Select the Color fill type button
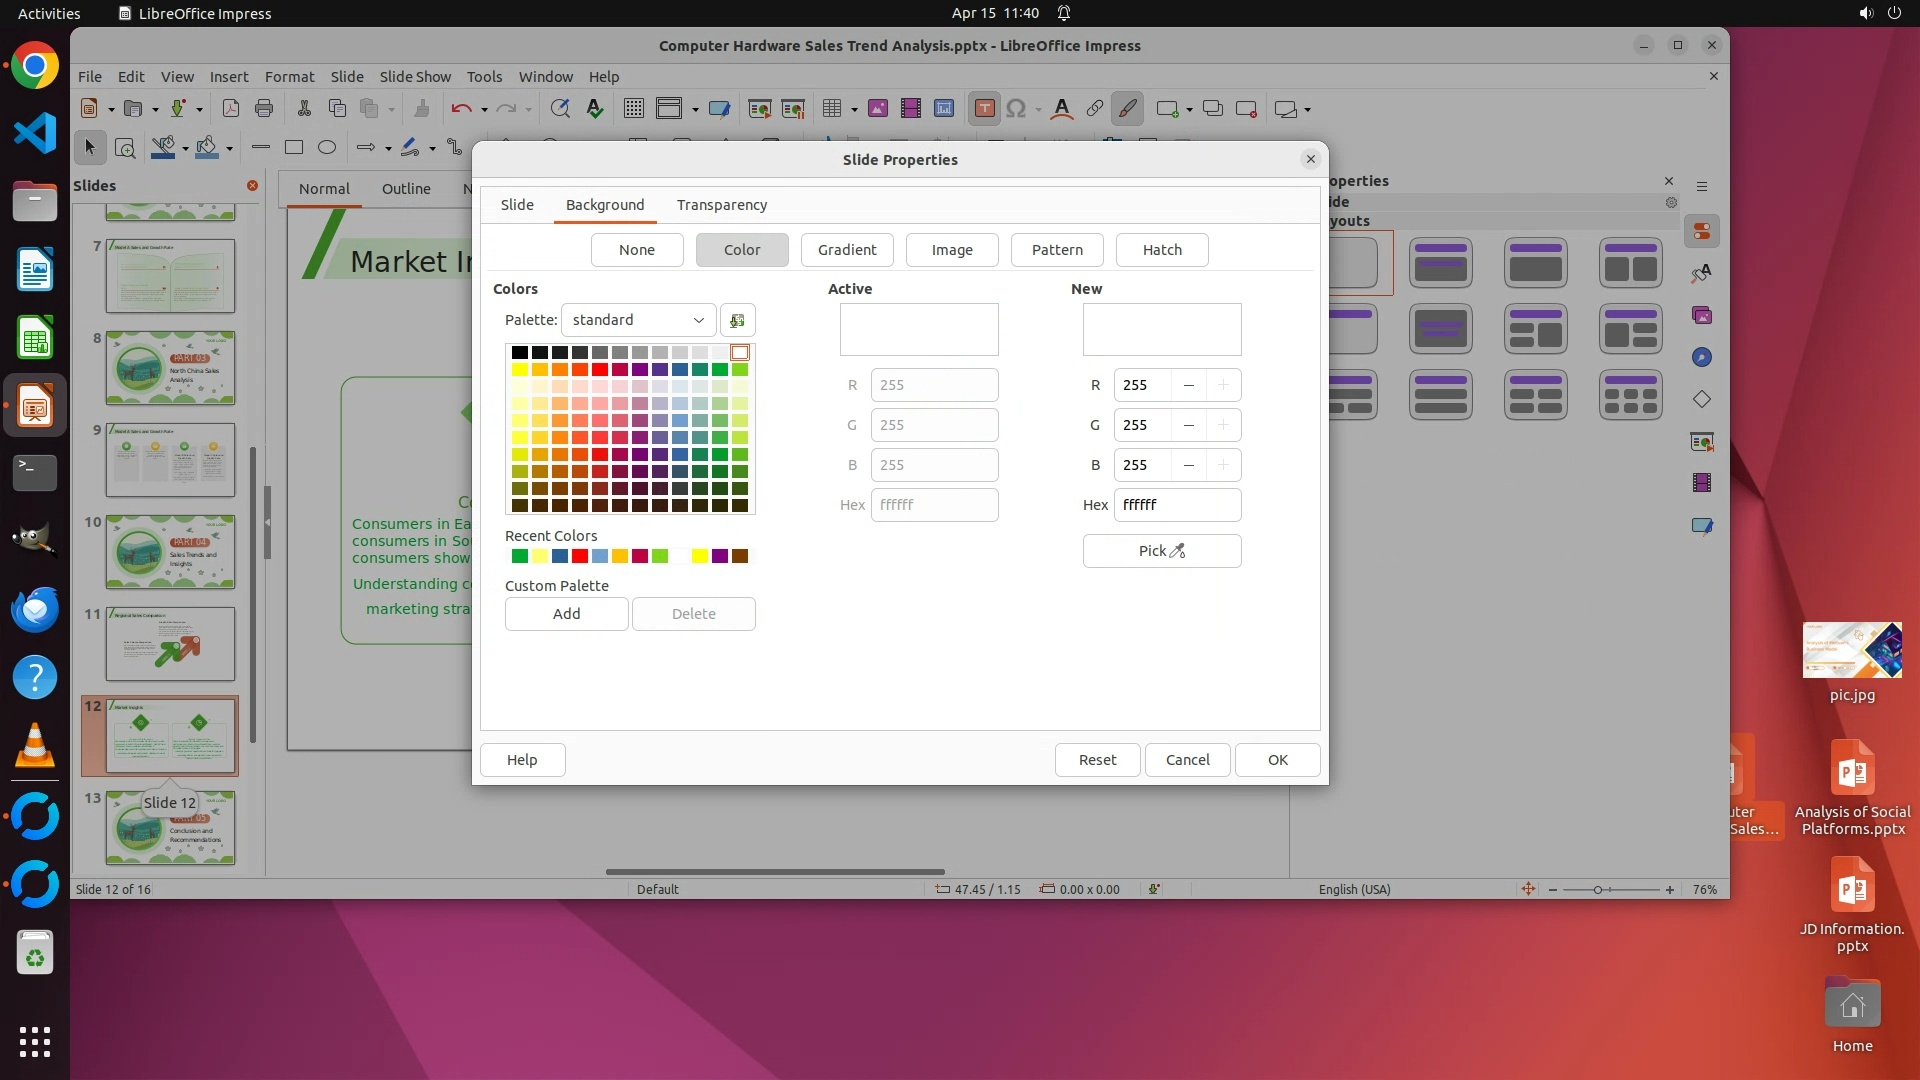Screen dimensions: 1920x1080 click(741, 250)
